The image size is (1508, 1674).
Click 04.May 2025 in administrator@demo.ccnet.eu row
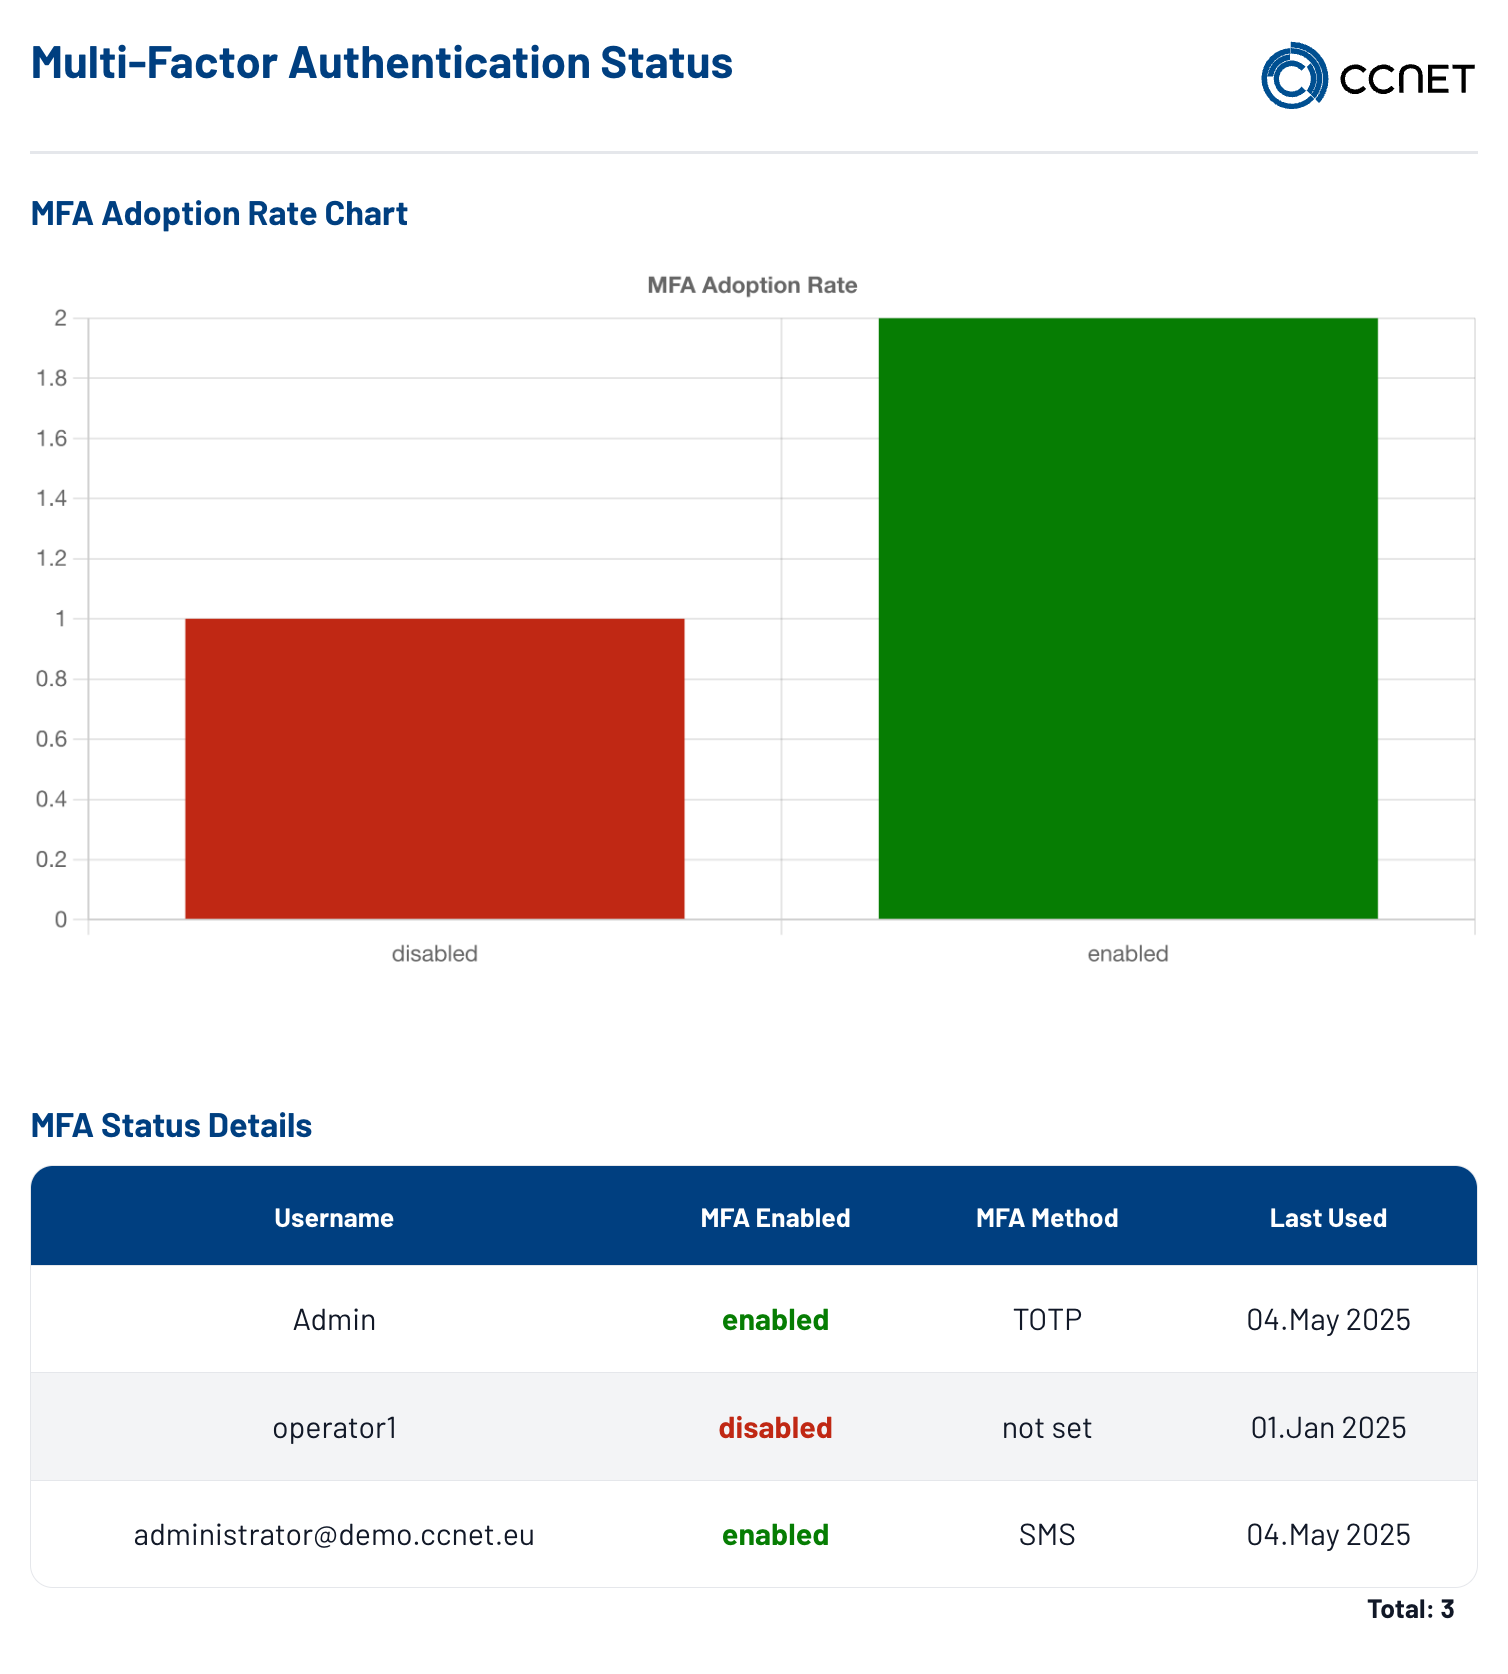coord(1328,1535)
